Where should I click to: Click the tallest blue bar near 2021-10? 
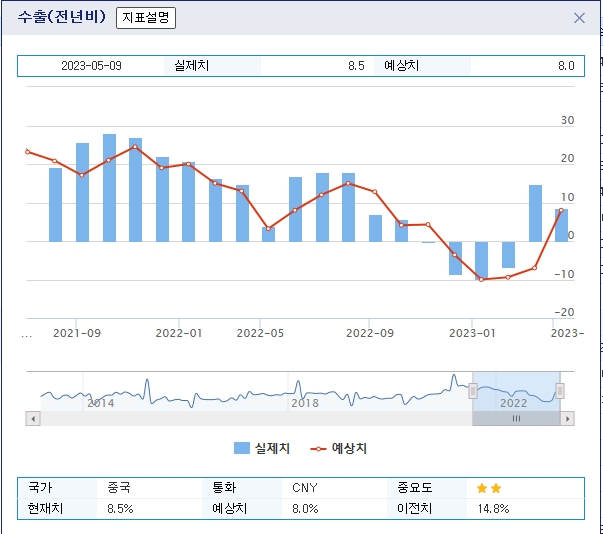(x=109, y=188)
